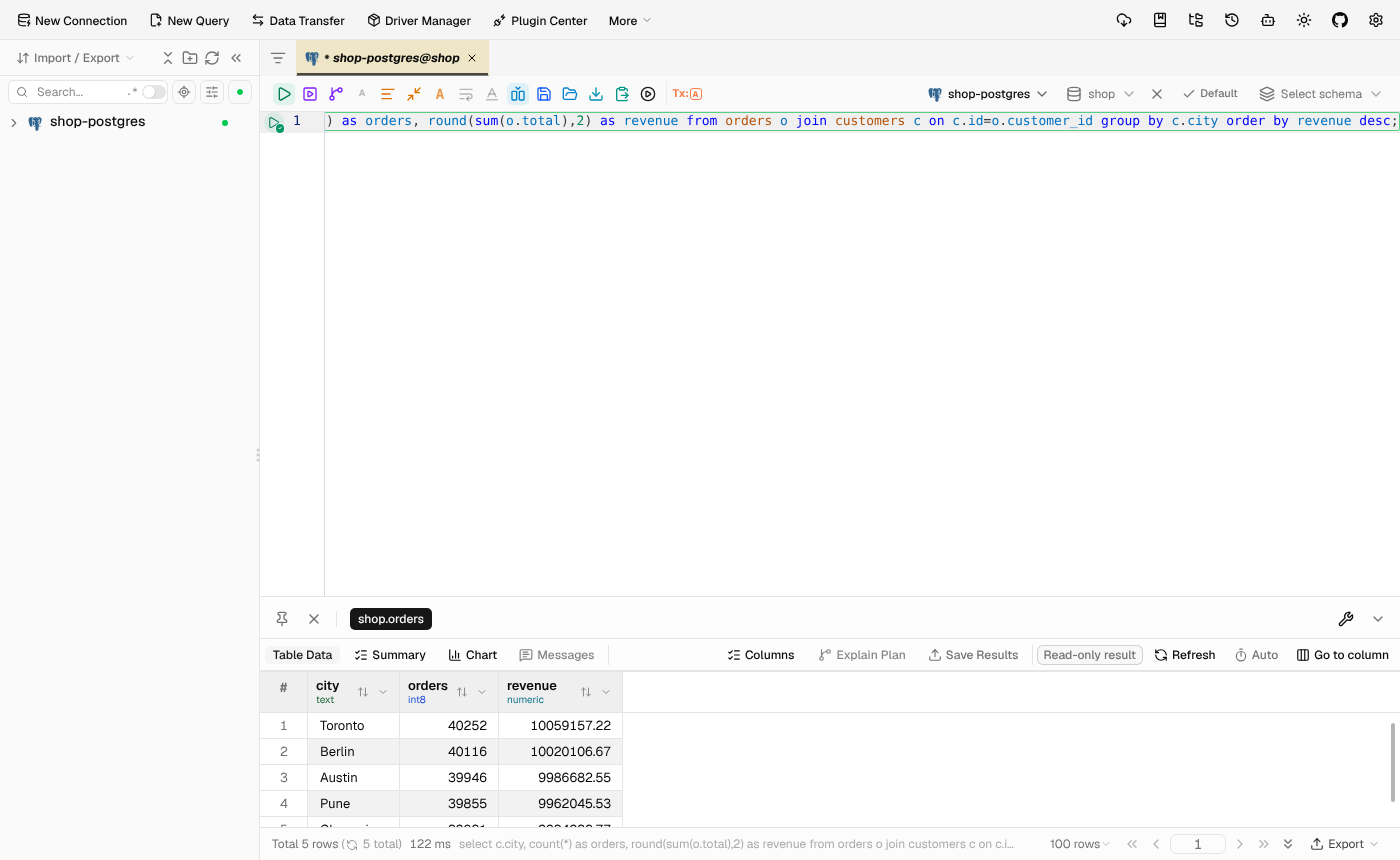This screenshot has width=1400, height=860.
Task: Switch to the Summary tab
Action: (x=390, y=655)
